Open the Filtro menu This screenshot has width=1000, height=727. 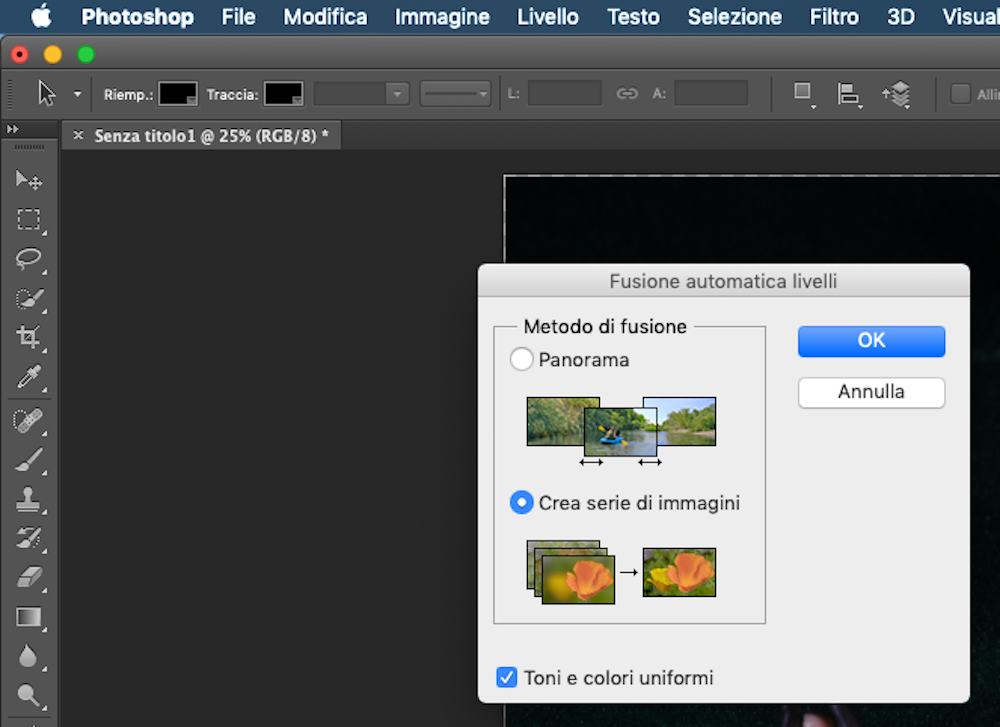click(834, 17)
